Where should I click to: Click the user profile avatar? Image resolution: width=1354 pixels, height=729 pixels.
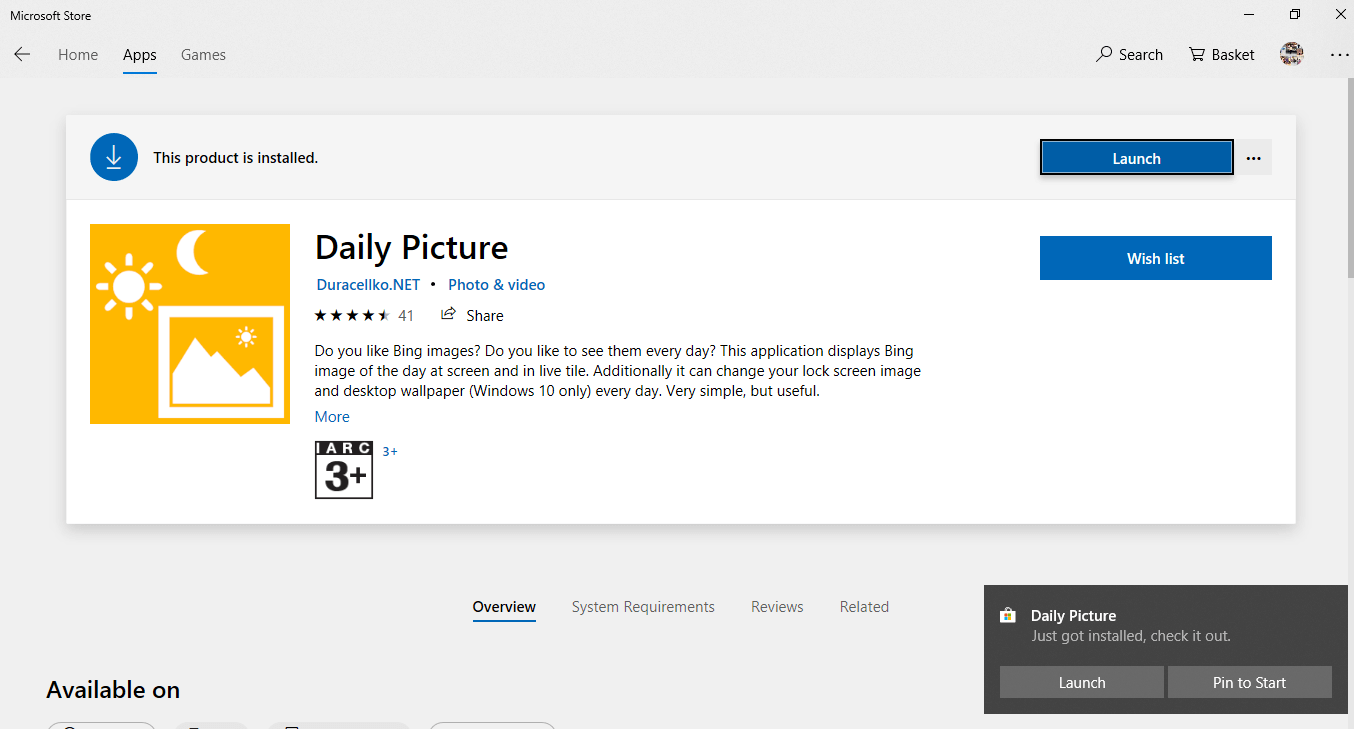tap(1291, 54)
